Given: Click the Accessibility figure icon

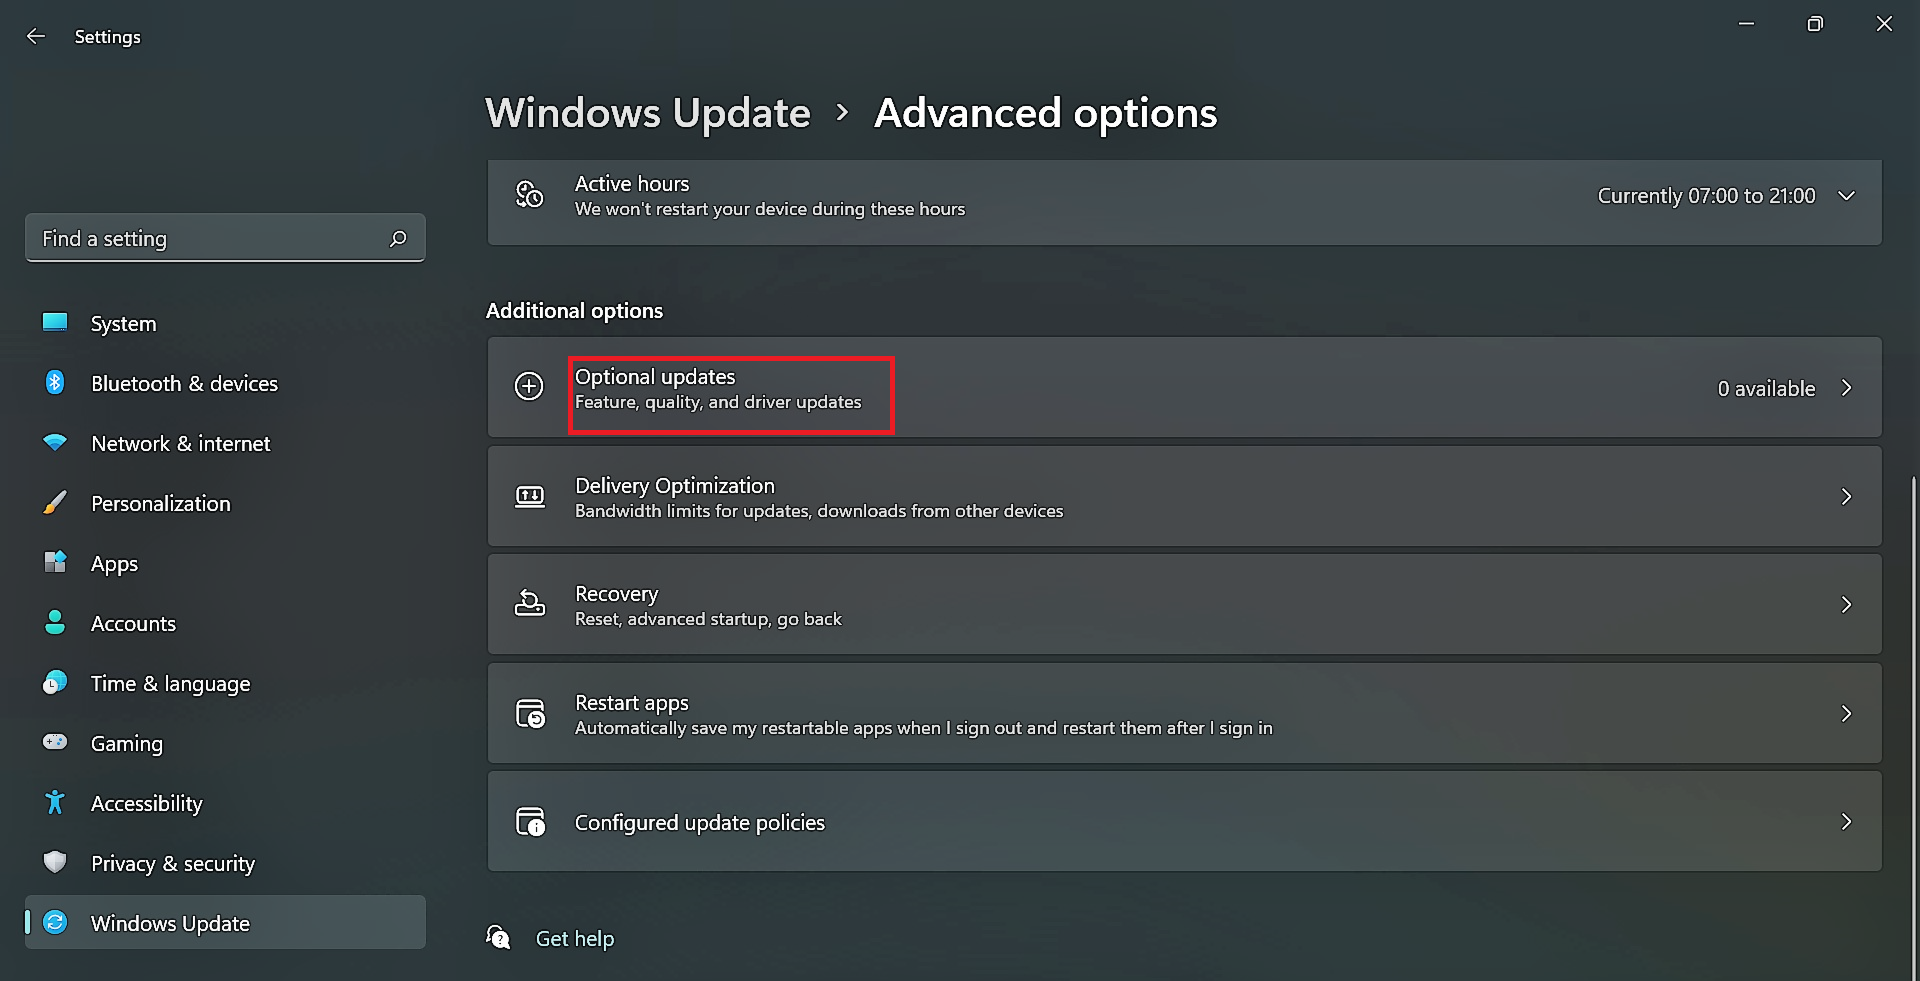Looking at the screenshot, I should [x=55, y=803].
